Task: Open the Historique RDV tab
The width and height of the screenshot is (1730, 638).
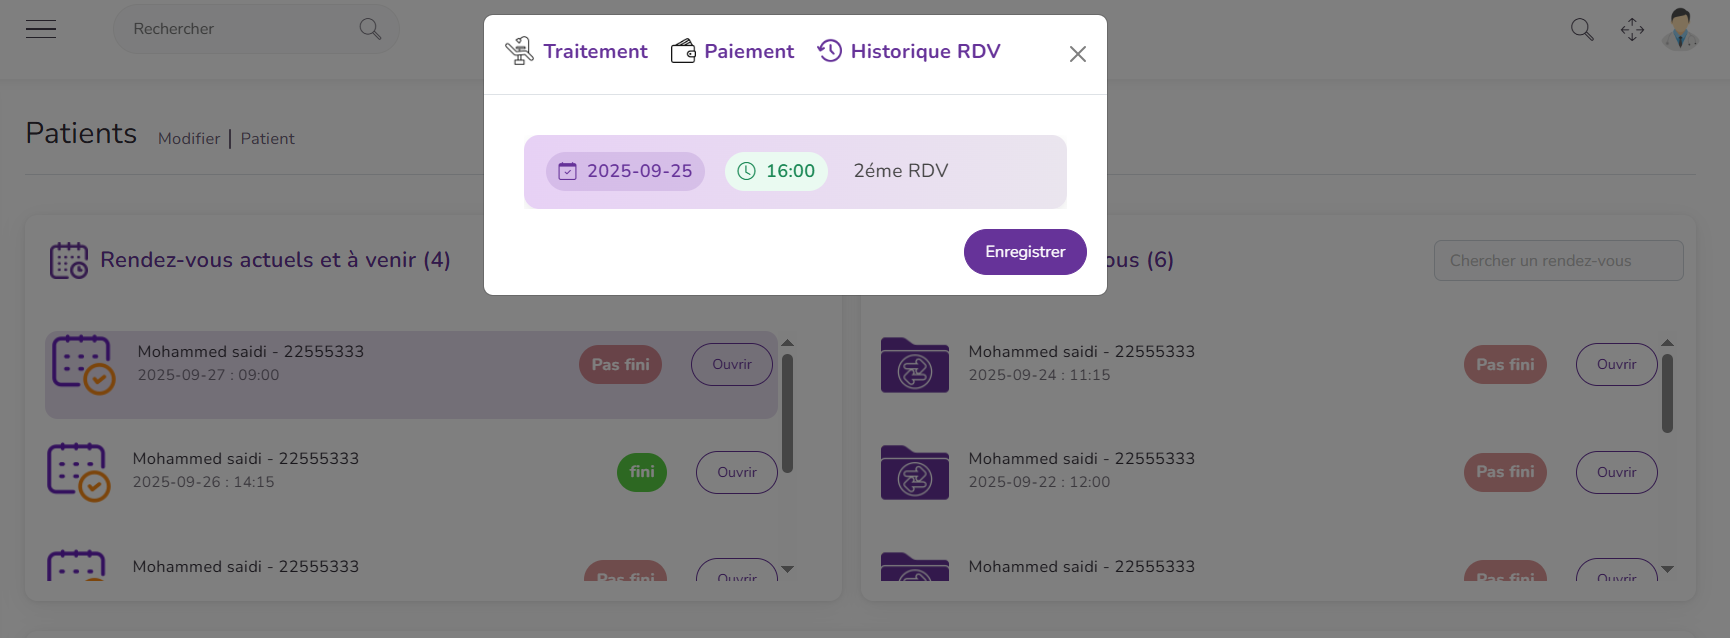Action: [909, 51]
